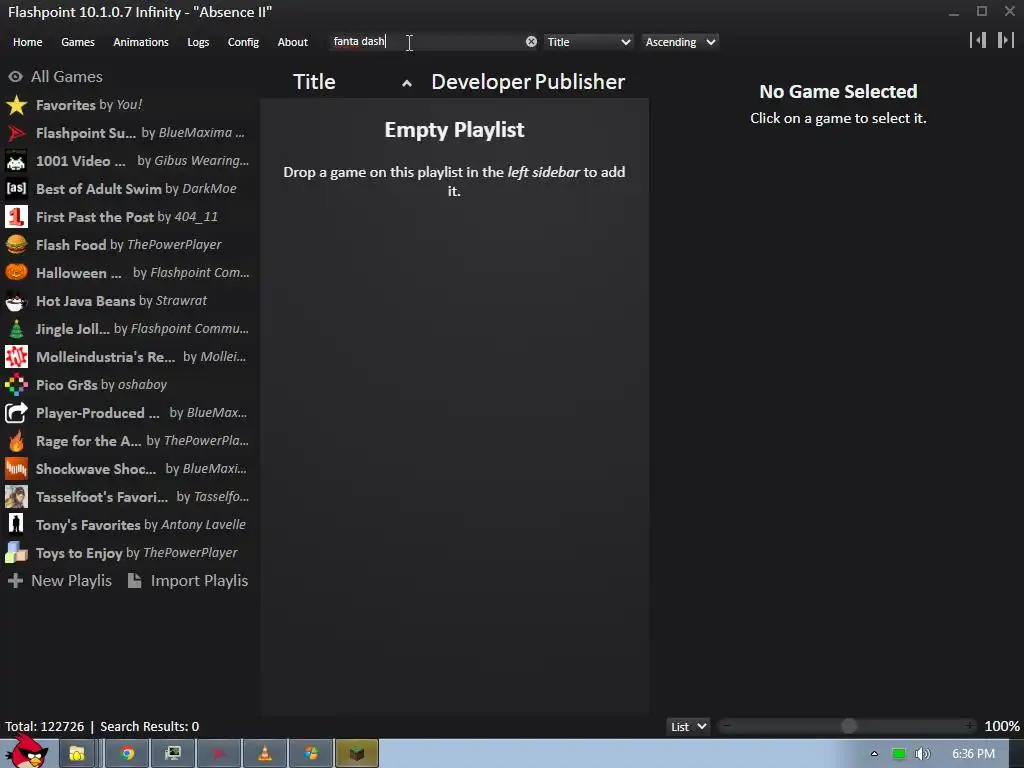Image resolution: width=1024 pixels, height=768 pixels.
Task: Click Import Playlist button
Action: (x=188, y=581)
